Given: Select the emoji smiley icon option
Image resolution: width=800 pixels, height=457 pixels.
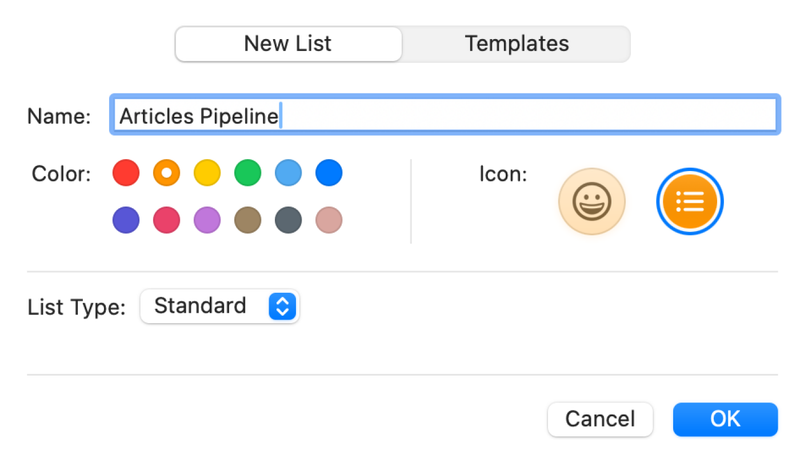Looking at the screenshot, I should [592, 201].
